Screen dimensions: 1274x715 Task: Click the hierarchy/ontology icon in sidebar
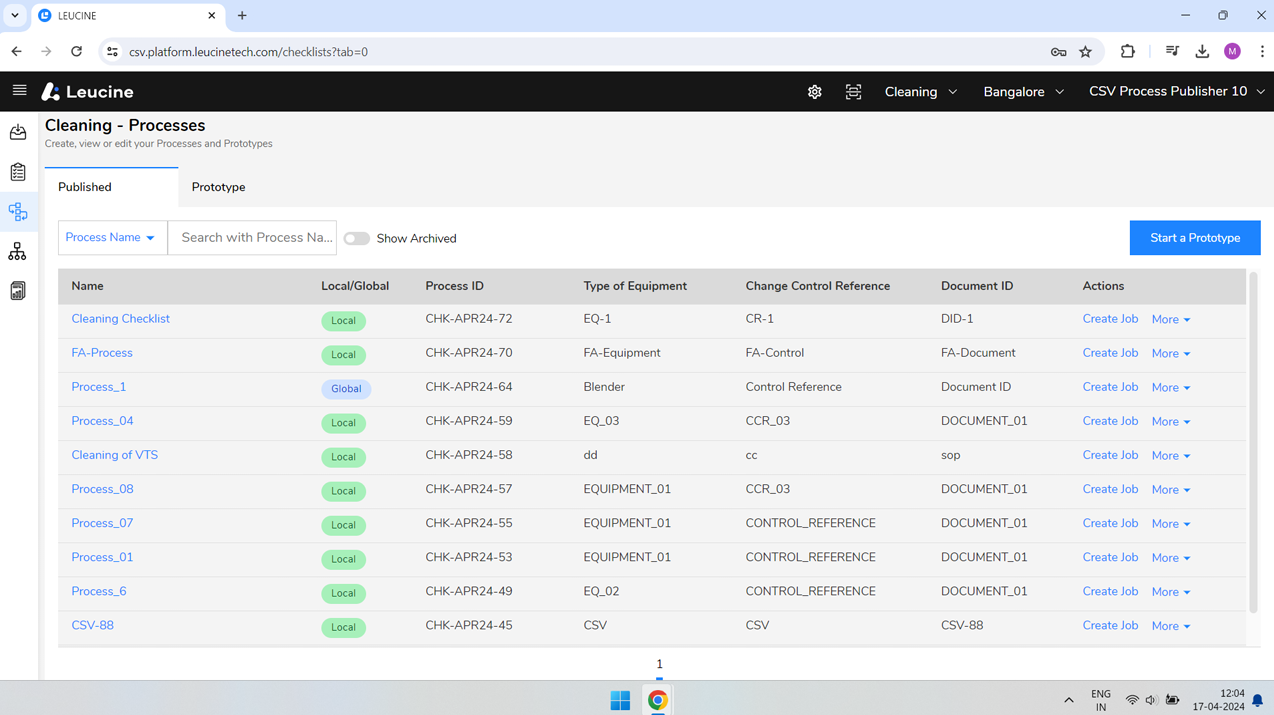coord(18,251)
